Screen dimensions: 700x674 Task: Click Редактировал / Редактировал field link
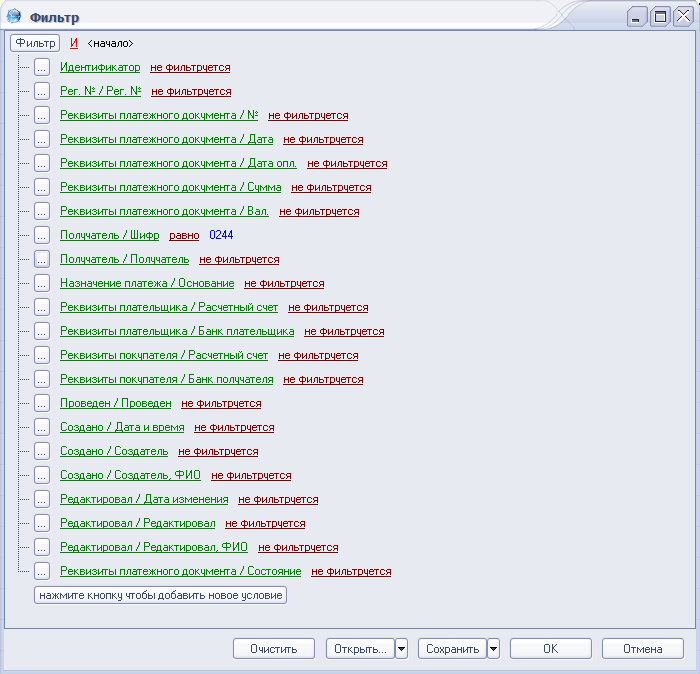point(138,524)
